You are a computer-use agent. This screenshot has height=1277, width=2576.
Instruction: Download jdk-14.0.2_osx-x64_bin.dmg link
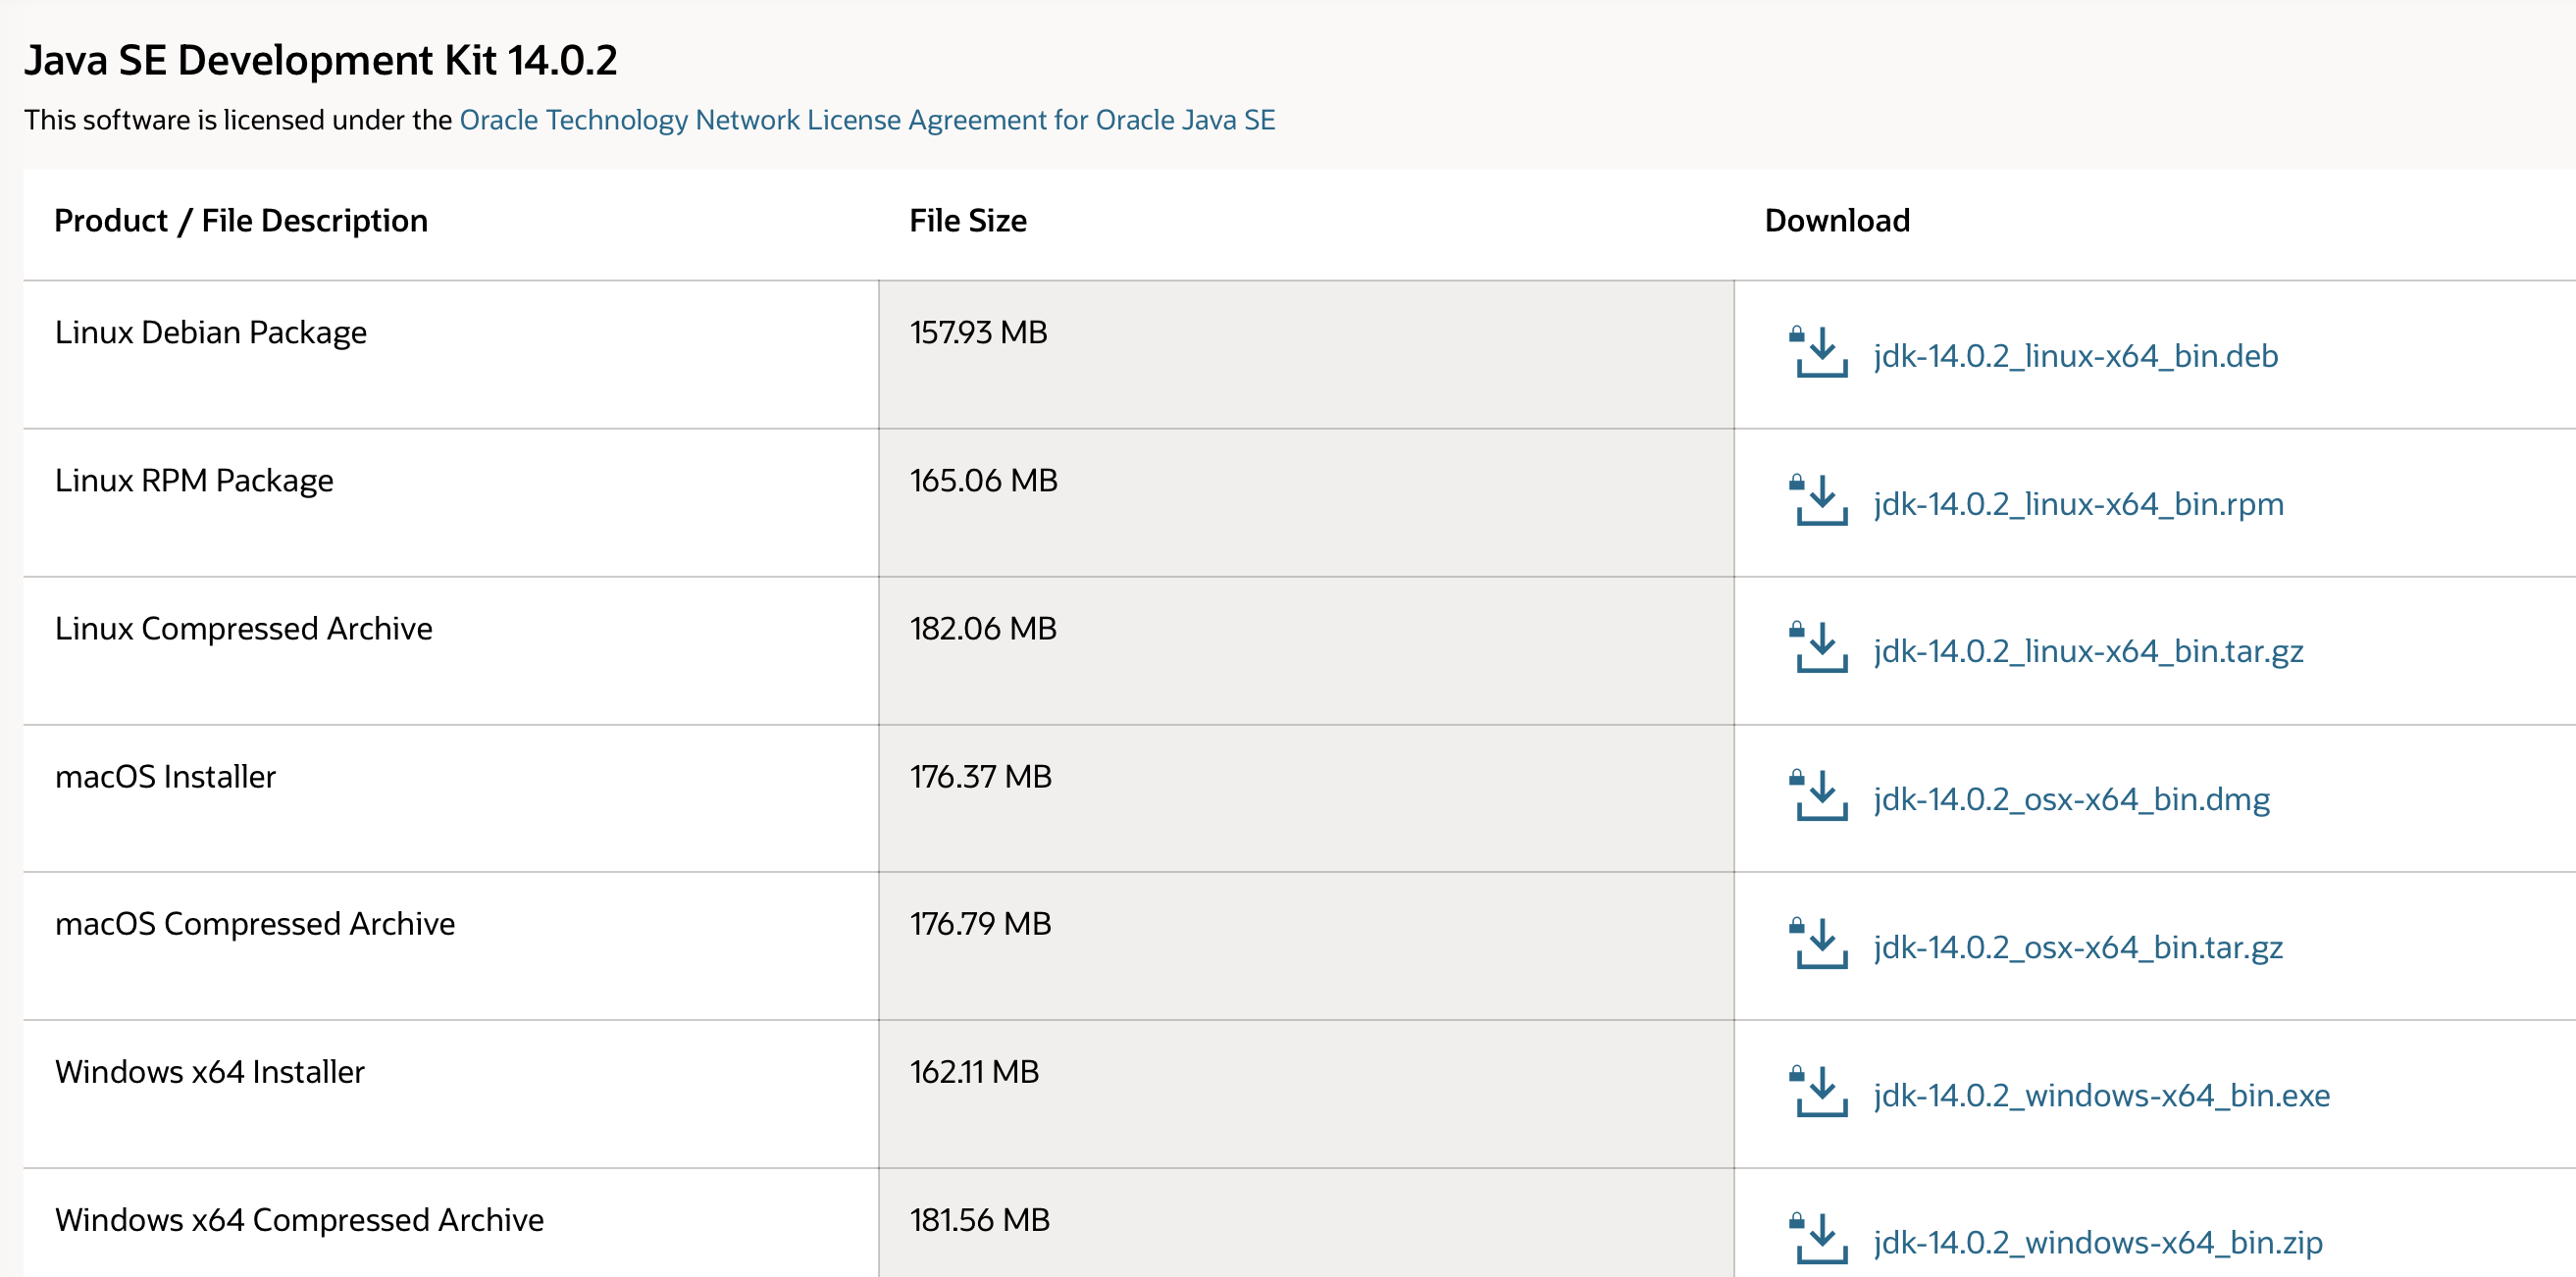[2071, 800]
